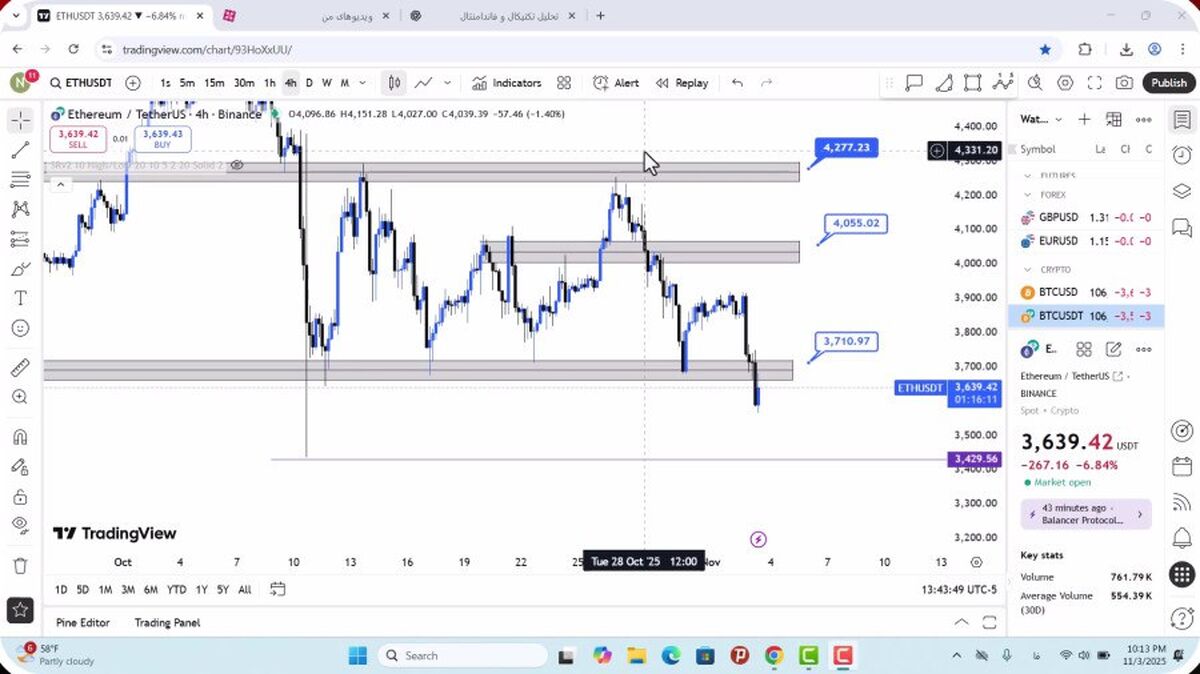Screen dimensions: 1200x674
Task: Select the 15m timeframe
Action: click(214, 83)
